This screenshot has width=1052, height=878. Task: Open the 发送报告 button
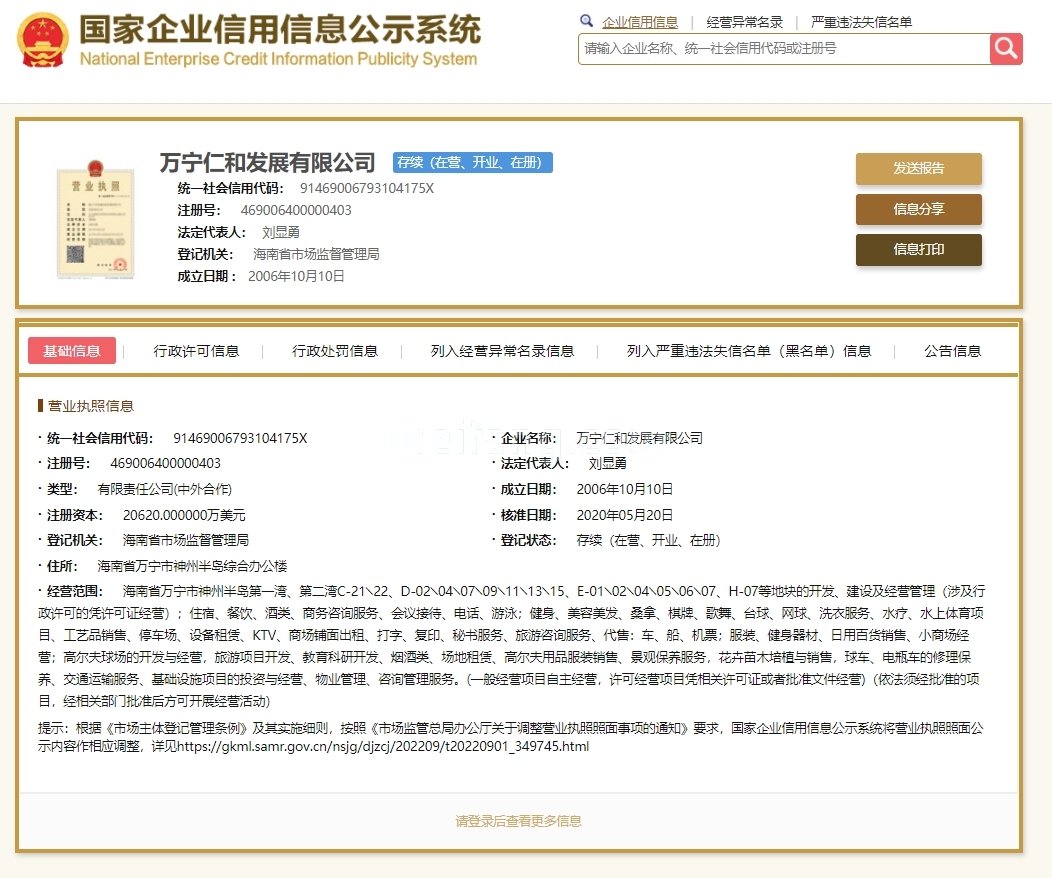(918, 169)
